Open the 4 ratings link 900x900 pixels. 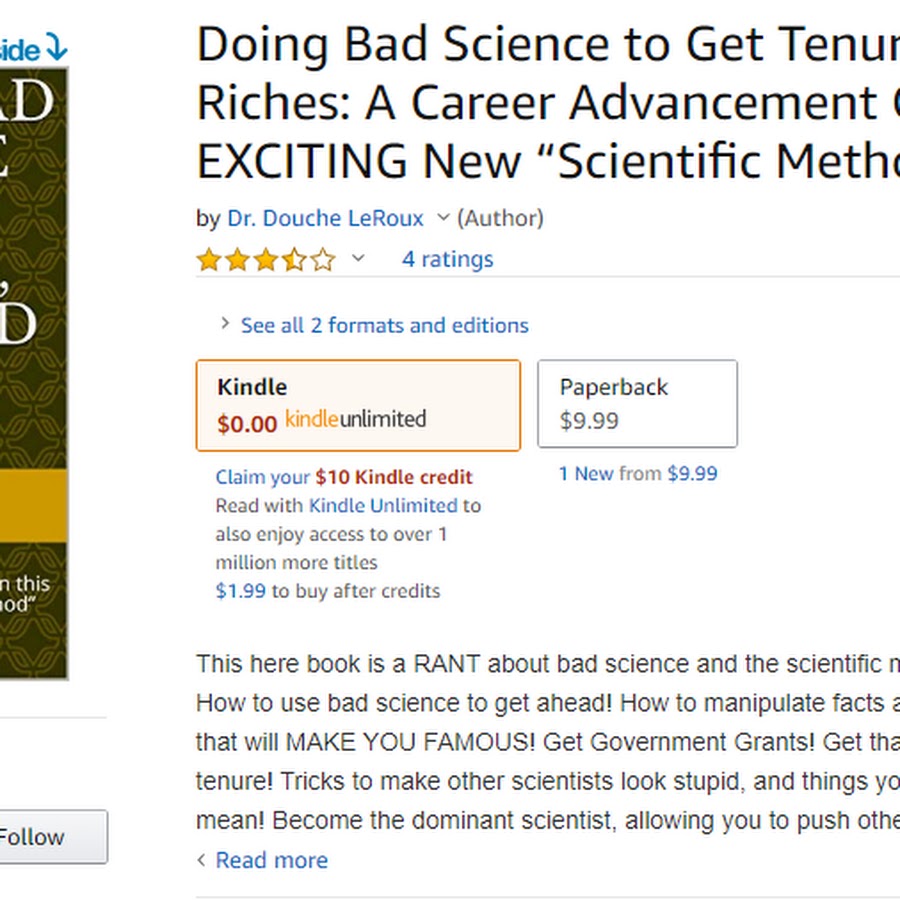(x=448, y=259)
